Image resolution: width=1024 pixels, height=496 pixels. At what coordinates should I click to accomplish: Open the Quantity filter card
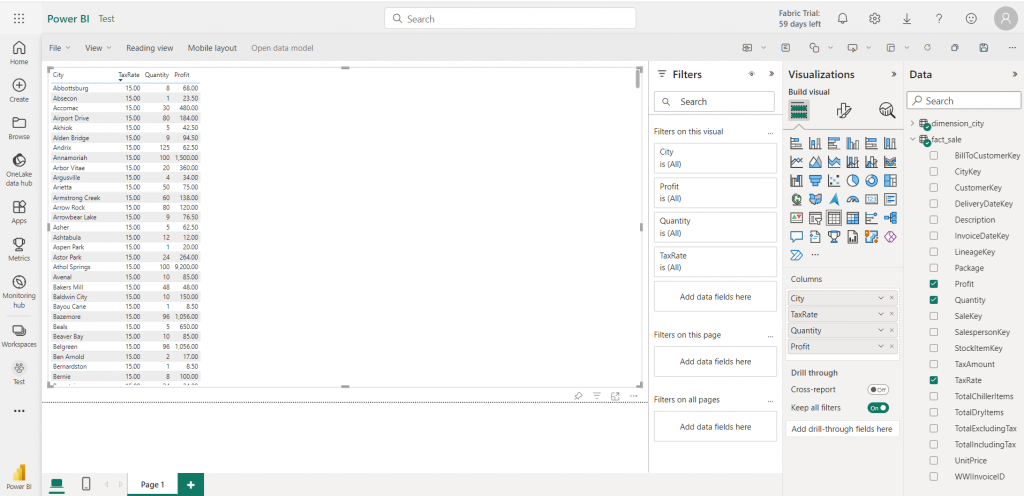click(715, 227)
